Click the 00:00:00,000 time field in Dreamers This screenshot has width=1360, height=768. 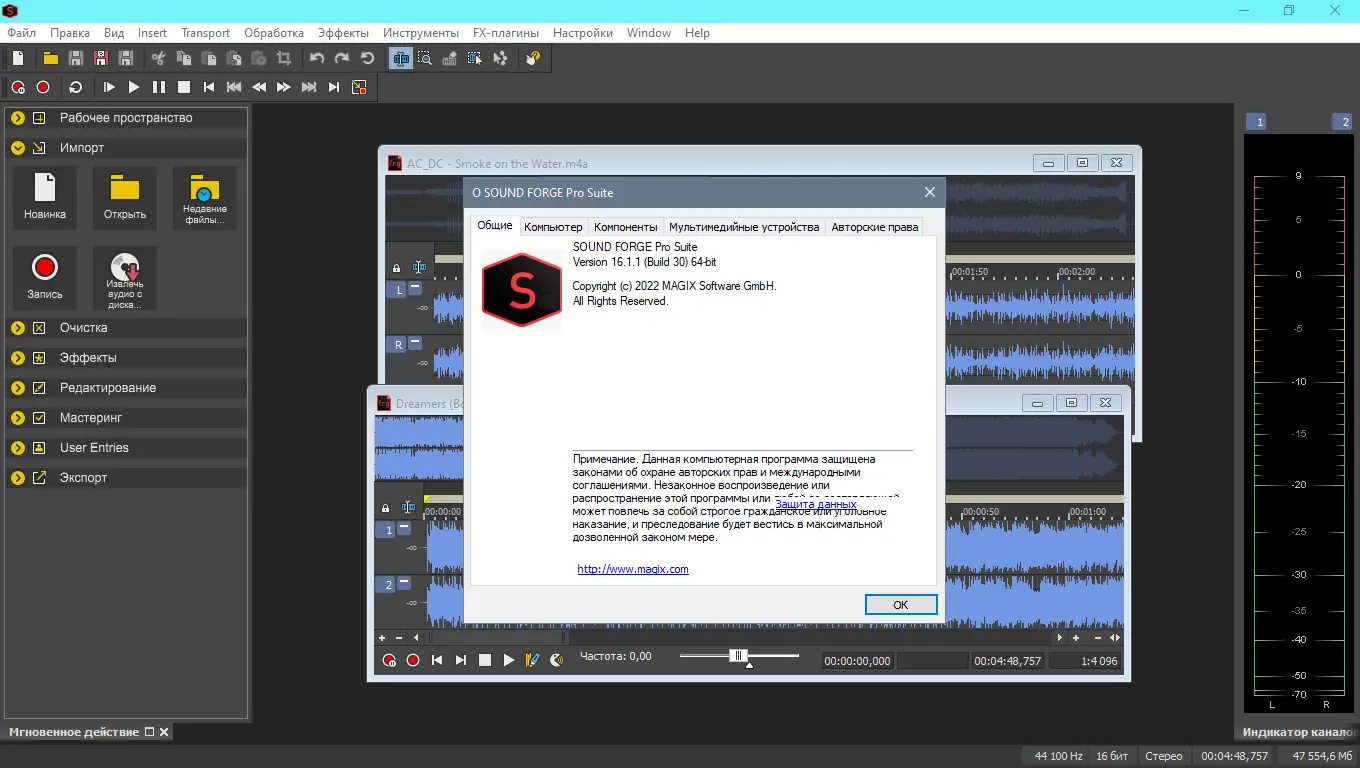coord(857,661)
